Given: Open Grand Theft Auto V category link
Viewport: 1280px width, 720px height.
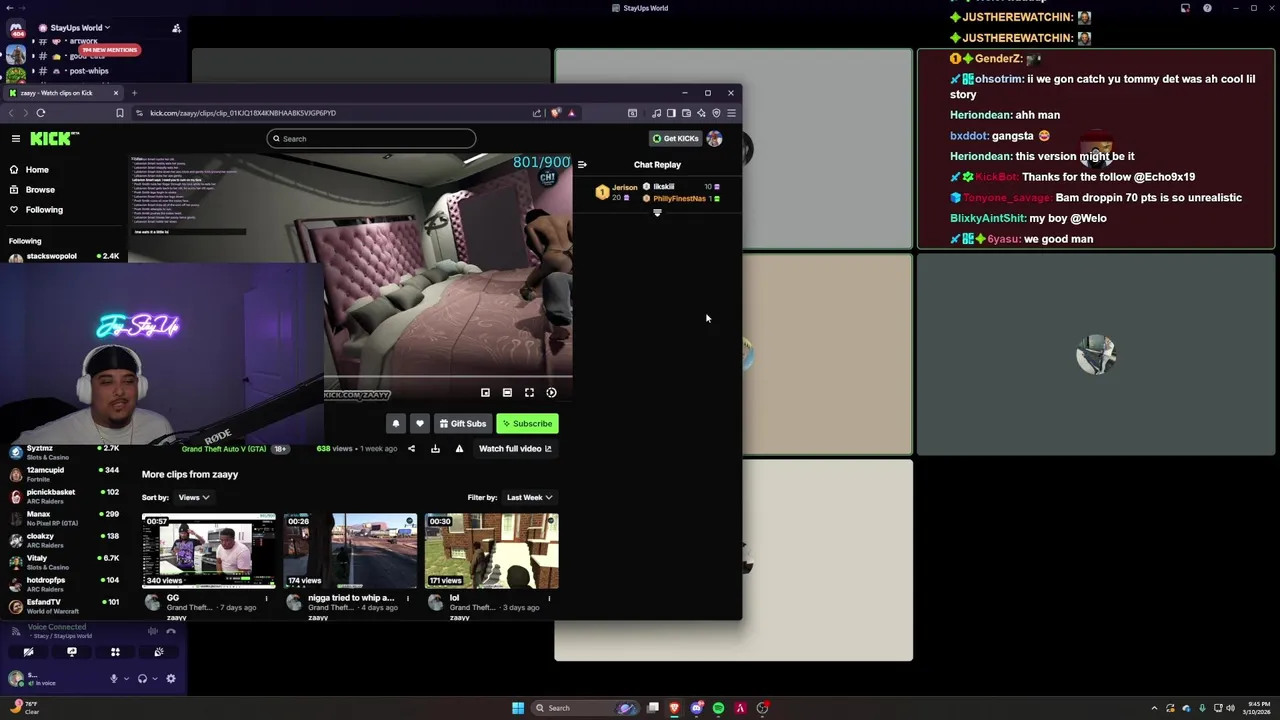Looking at the screenshot, I should coord(224,449).
